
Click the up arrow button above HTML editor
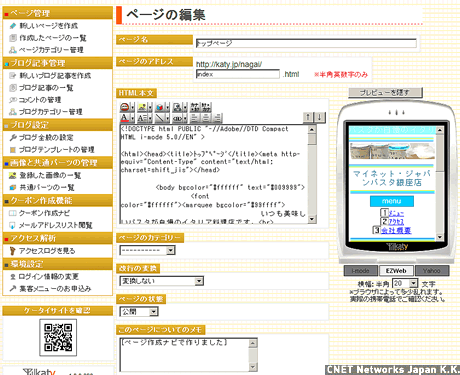308,117
